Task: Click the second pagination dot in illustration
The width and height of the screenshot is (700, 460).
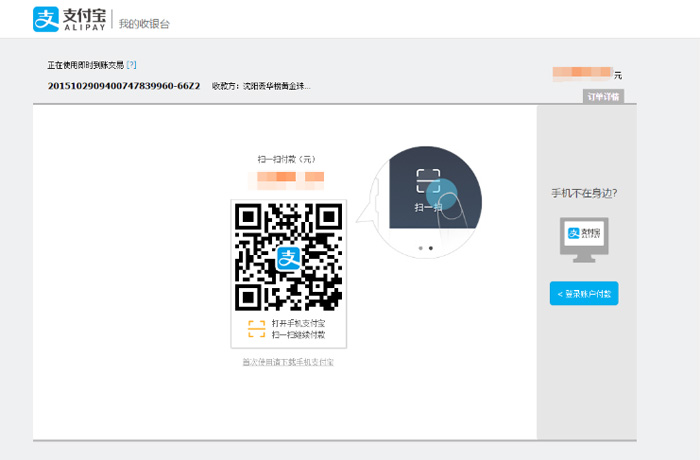Action: (x=431, y=248)
